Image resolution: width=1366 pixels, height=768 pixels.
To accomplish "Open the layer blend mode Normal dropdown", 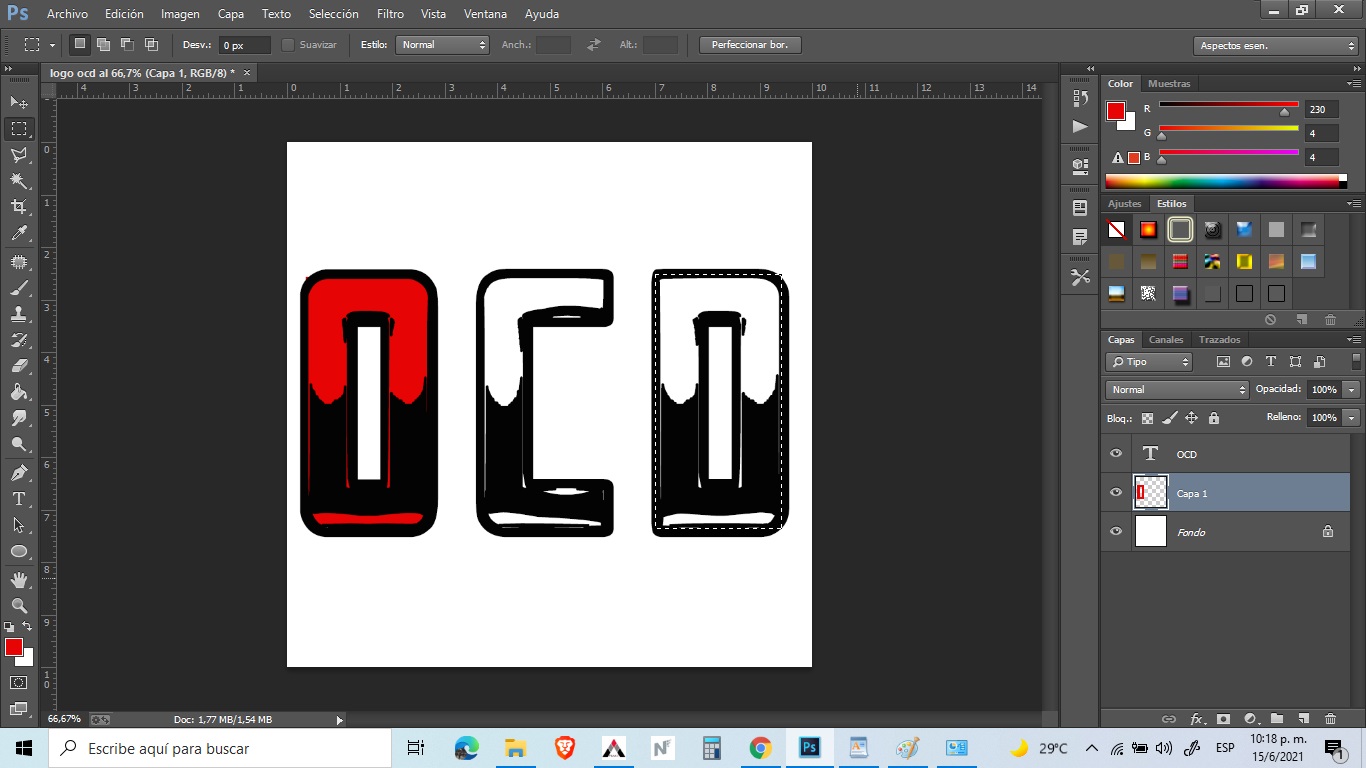I will [1177, 389].
